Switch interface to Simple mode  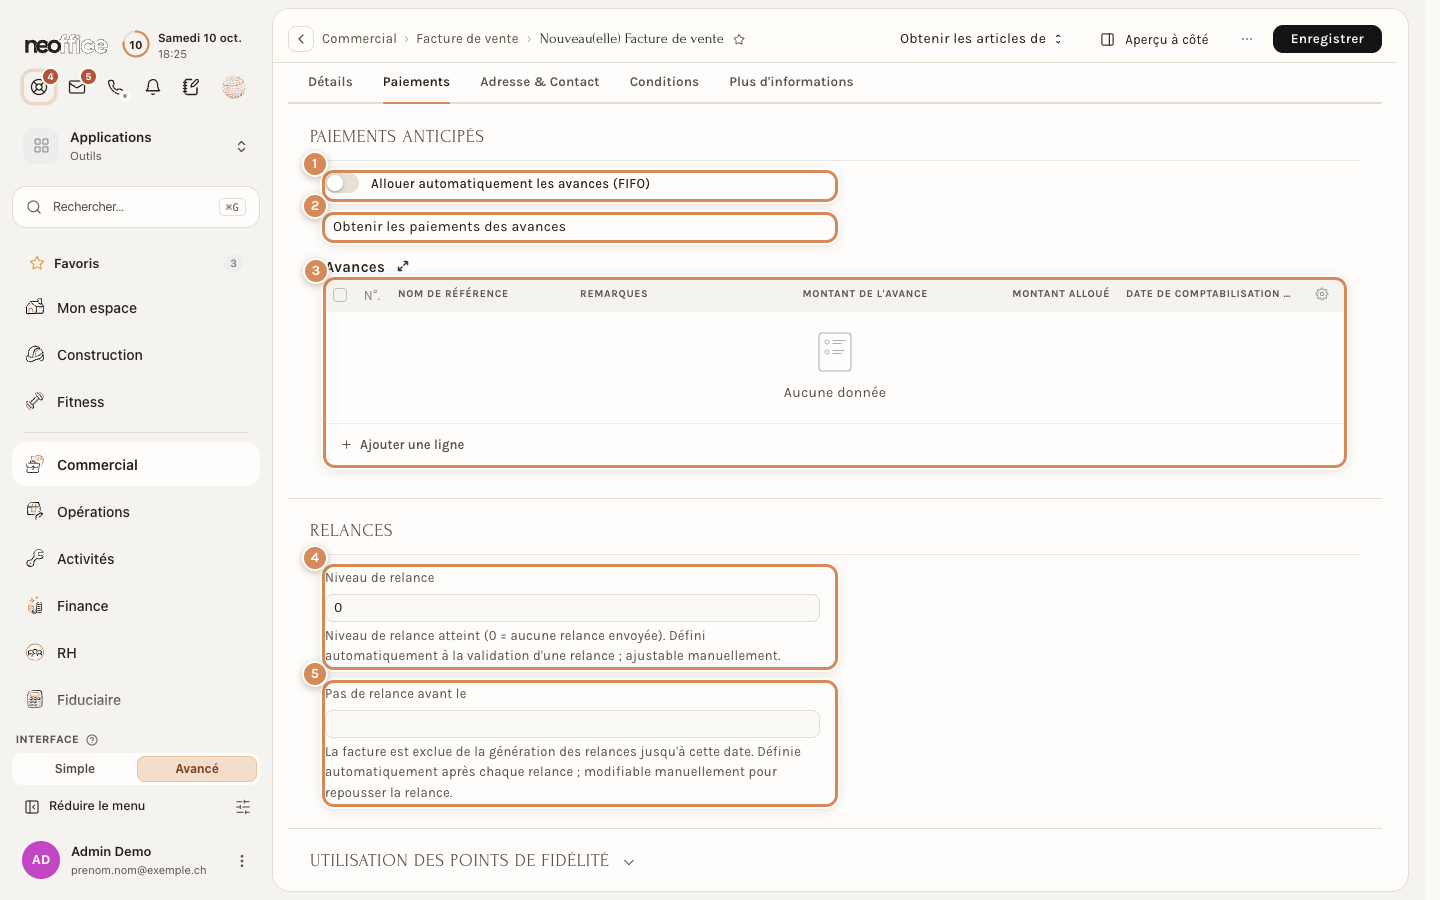pos(75,768)
